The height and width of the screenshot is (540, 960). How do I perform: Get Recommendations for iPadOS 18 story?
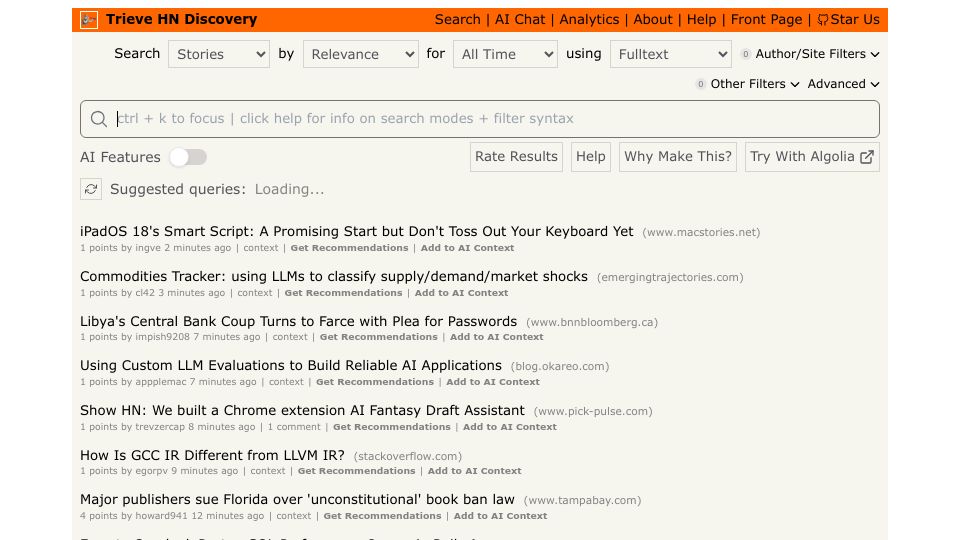click(349, 248)
